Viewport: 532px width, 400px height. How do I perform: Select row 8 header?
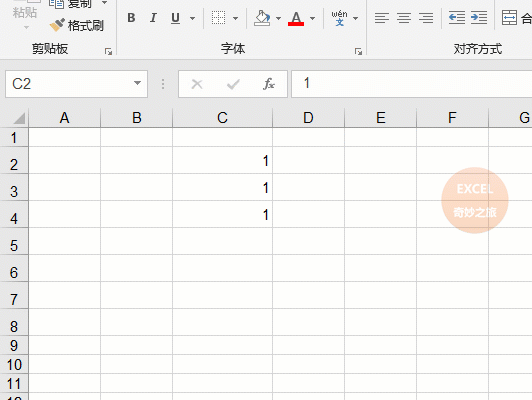pyautogui.click(x=14, y=323)
